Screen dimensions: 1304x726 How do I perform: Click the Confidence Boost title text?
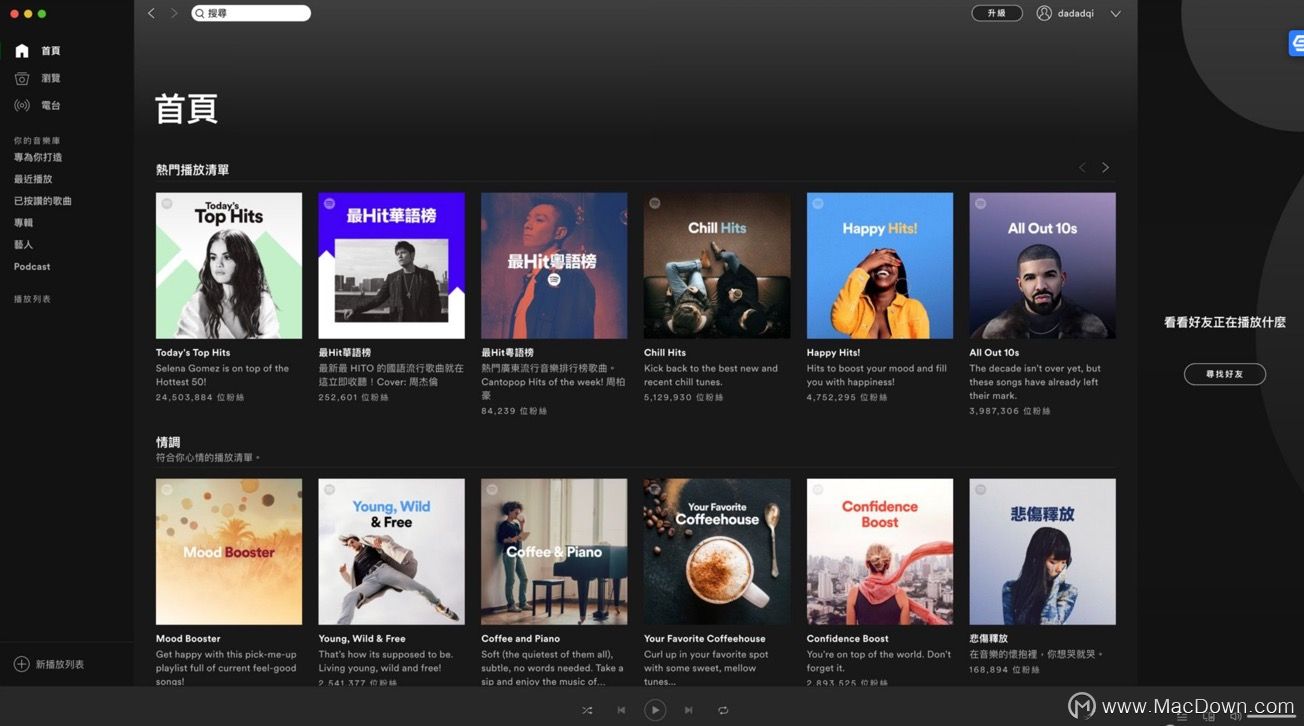(x=847, y=639)
